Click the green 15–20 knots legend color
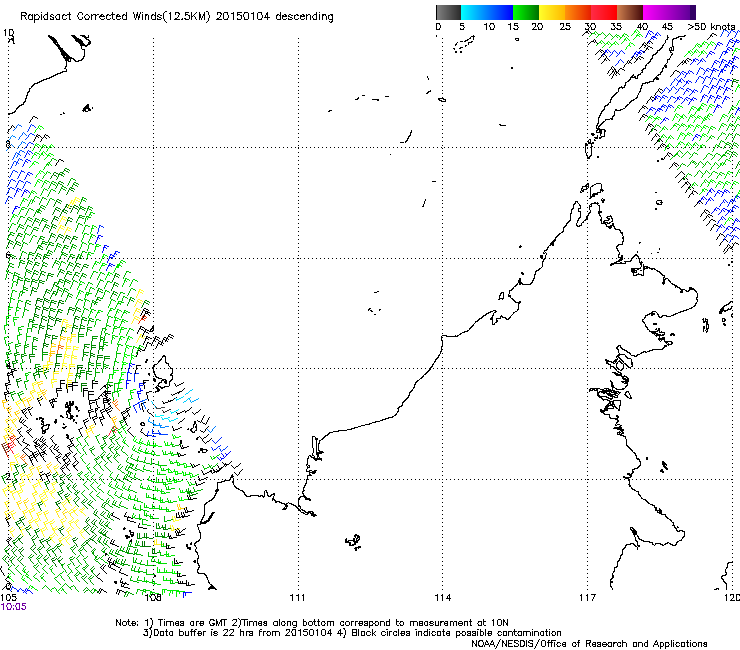Screen dimensions: 740x650 tap(526, 12)
